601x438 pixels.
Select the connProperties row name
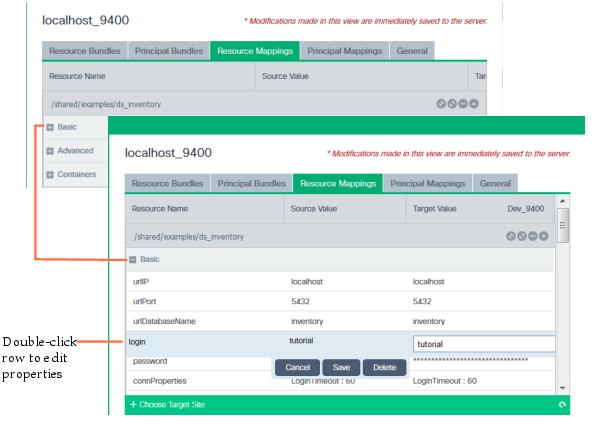tap(159, 381)
